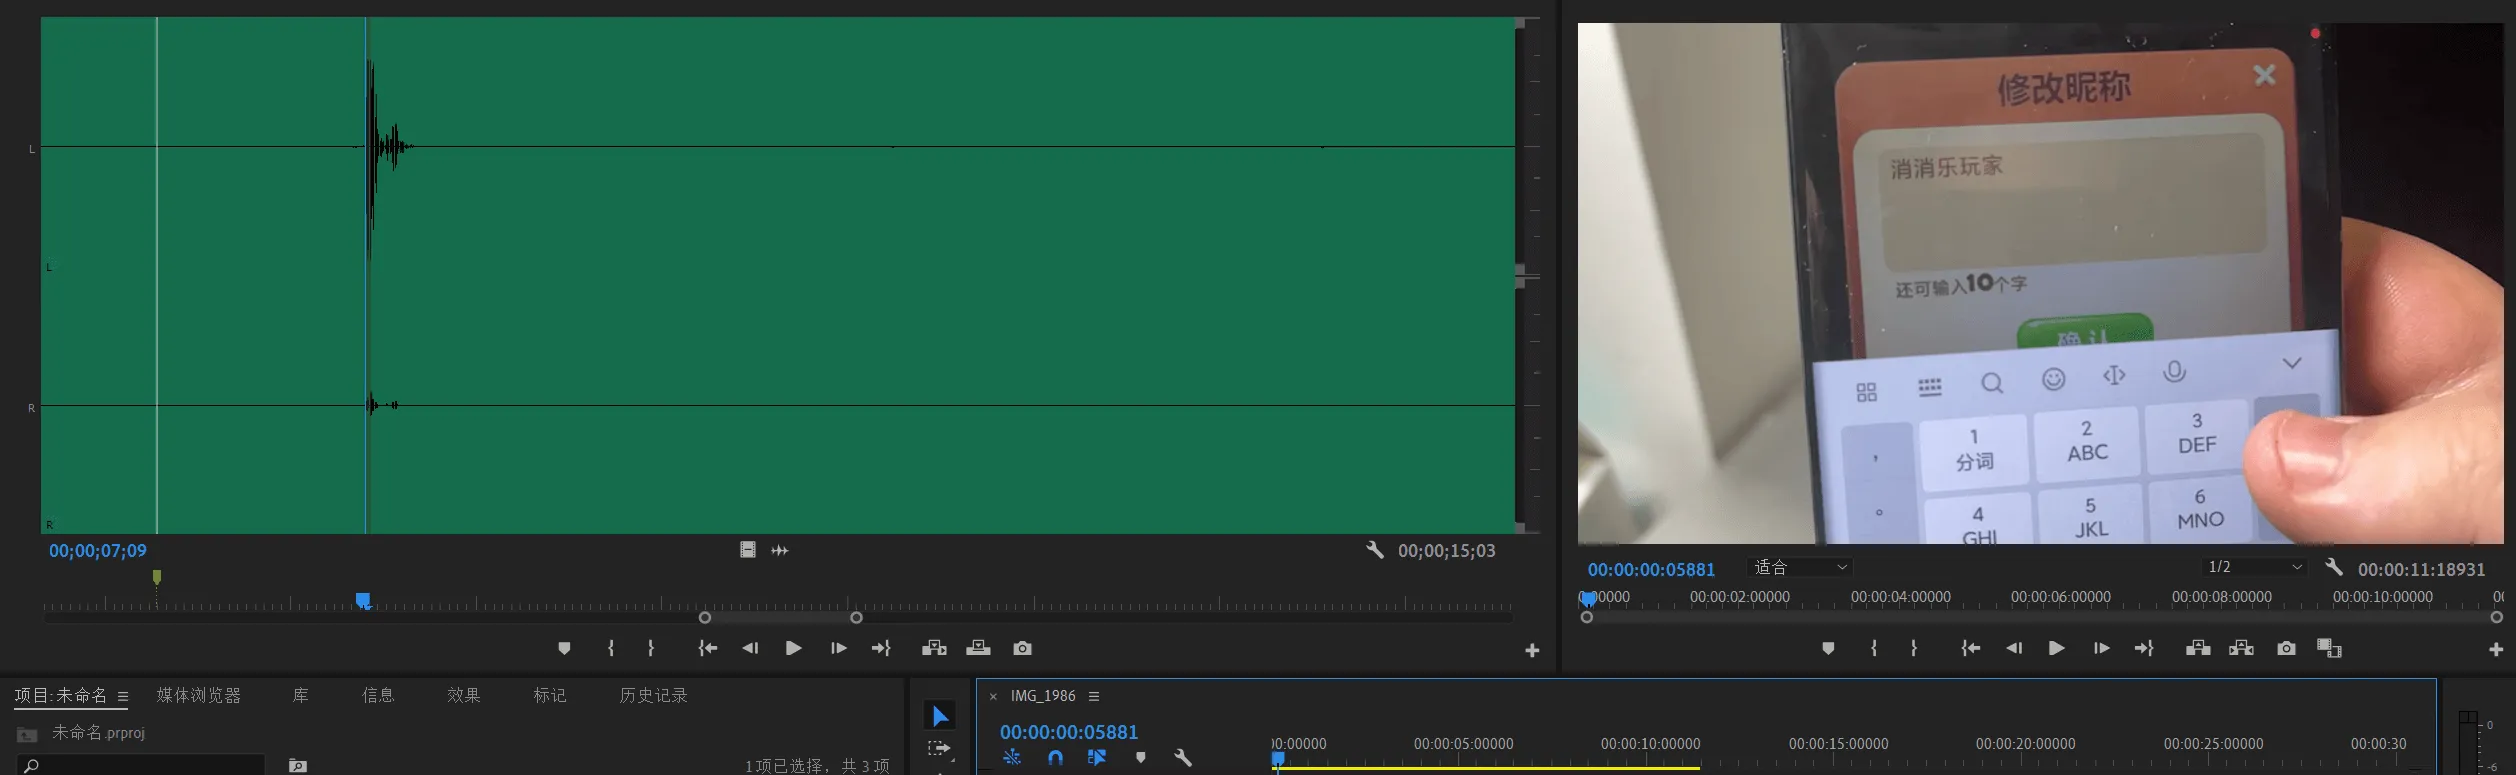Click source duration 00;00;15;03
Viewport: 2516px width, 775px height.
(1447, 551)
